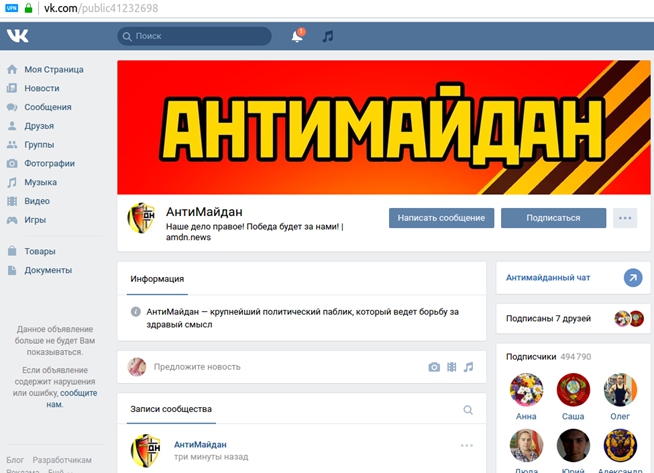Click your avatar in the suggest news box
Image resolution: width=654 pixels, height=473 pixels.
137,367
